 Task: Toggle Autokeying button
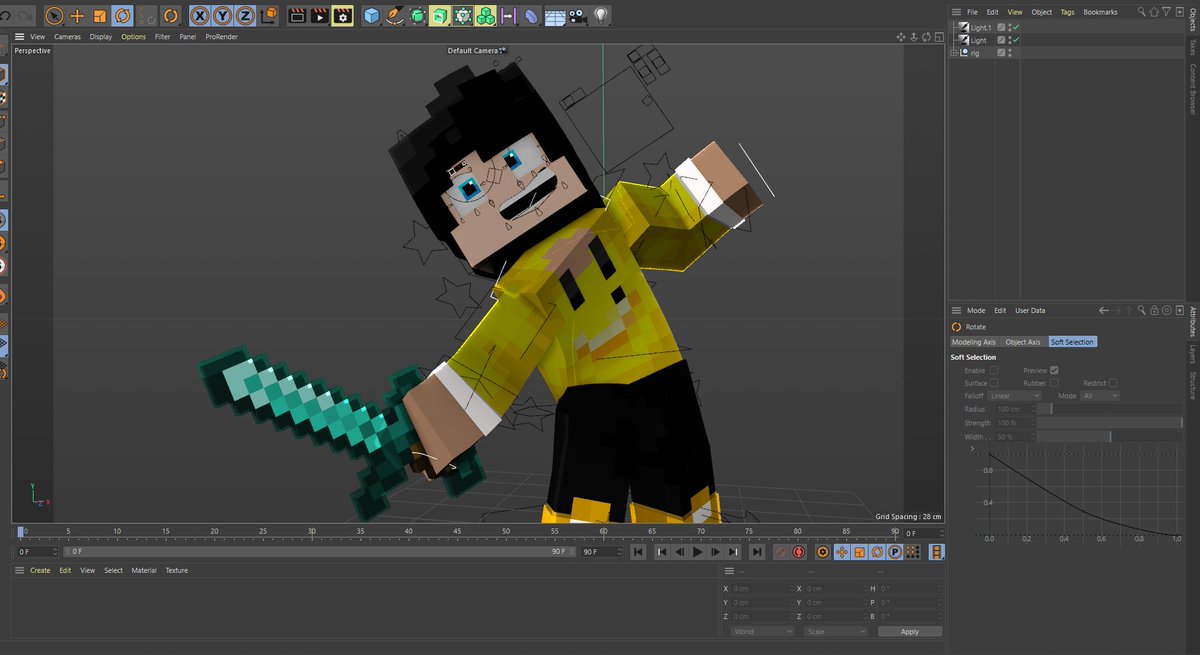[x=799, y=552]
